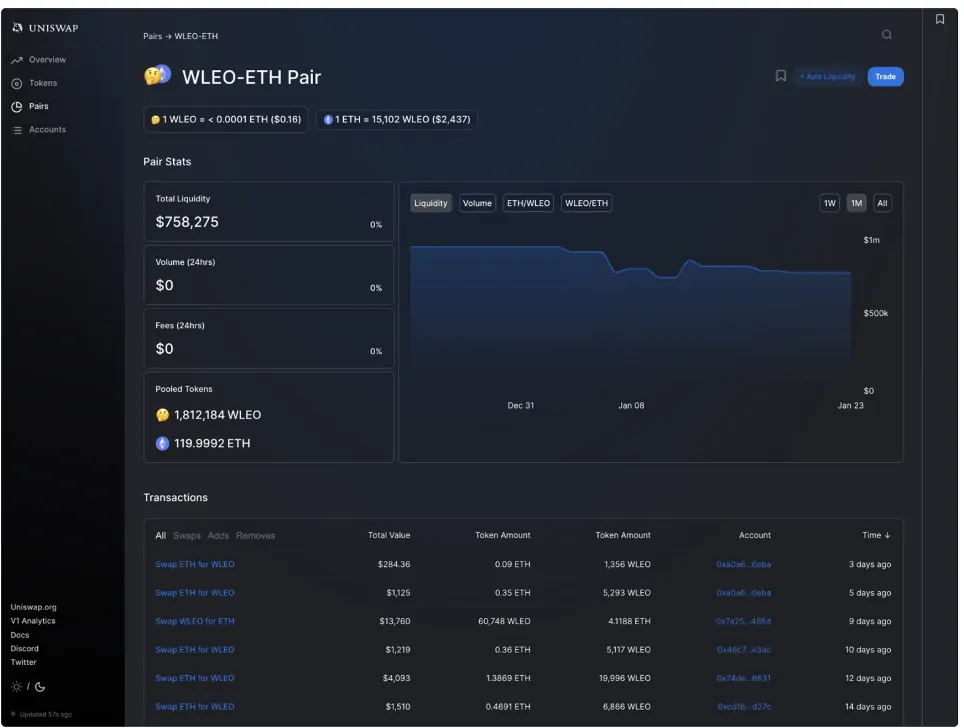Sort by the second Token Amount column

point(622,535)
